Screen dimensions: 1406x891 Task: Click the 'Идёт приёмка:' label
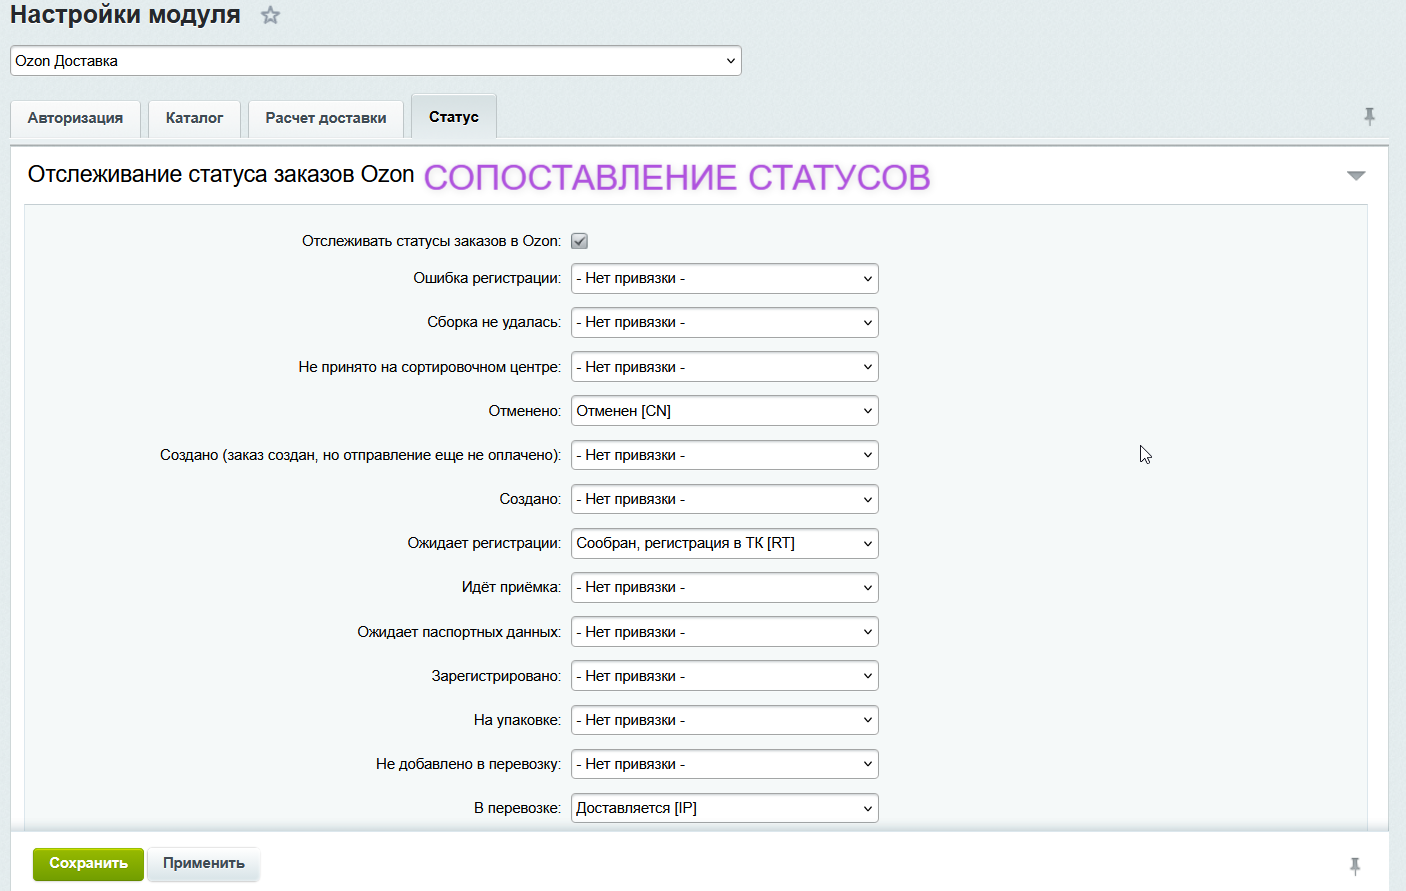[x=511, y=587]
